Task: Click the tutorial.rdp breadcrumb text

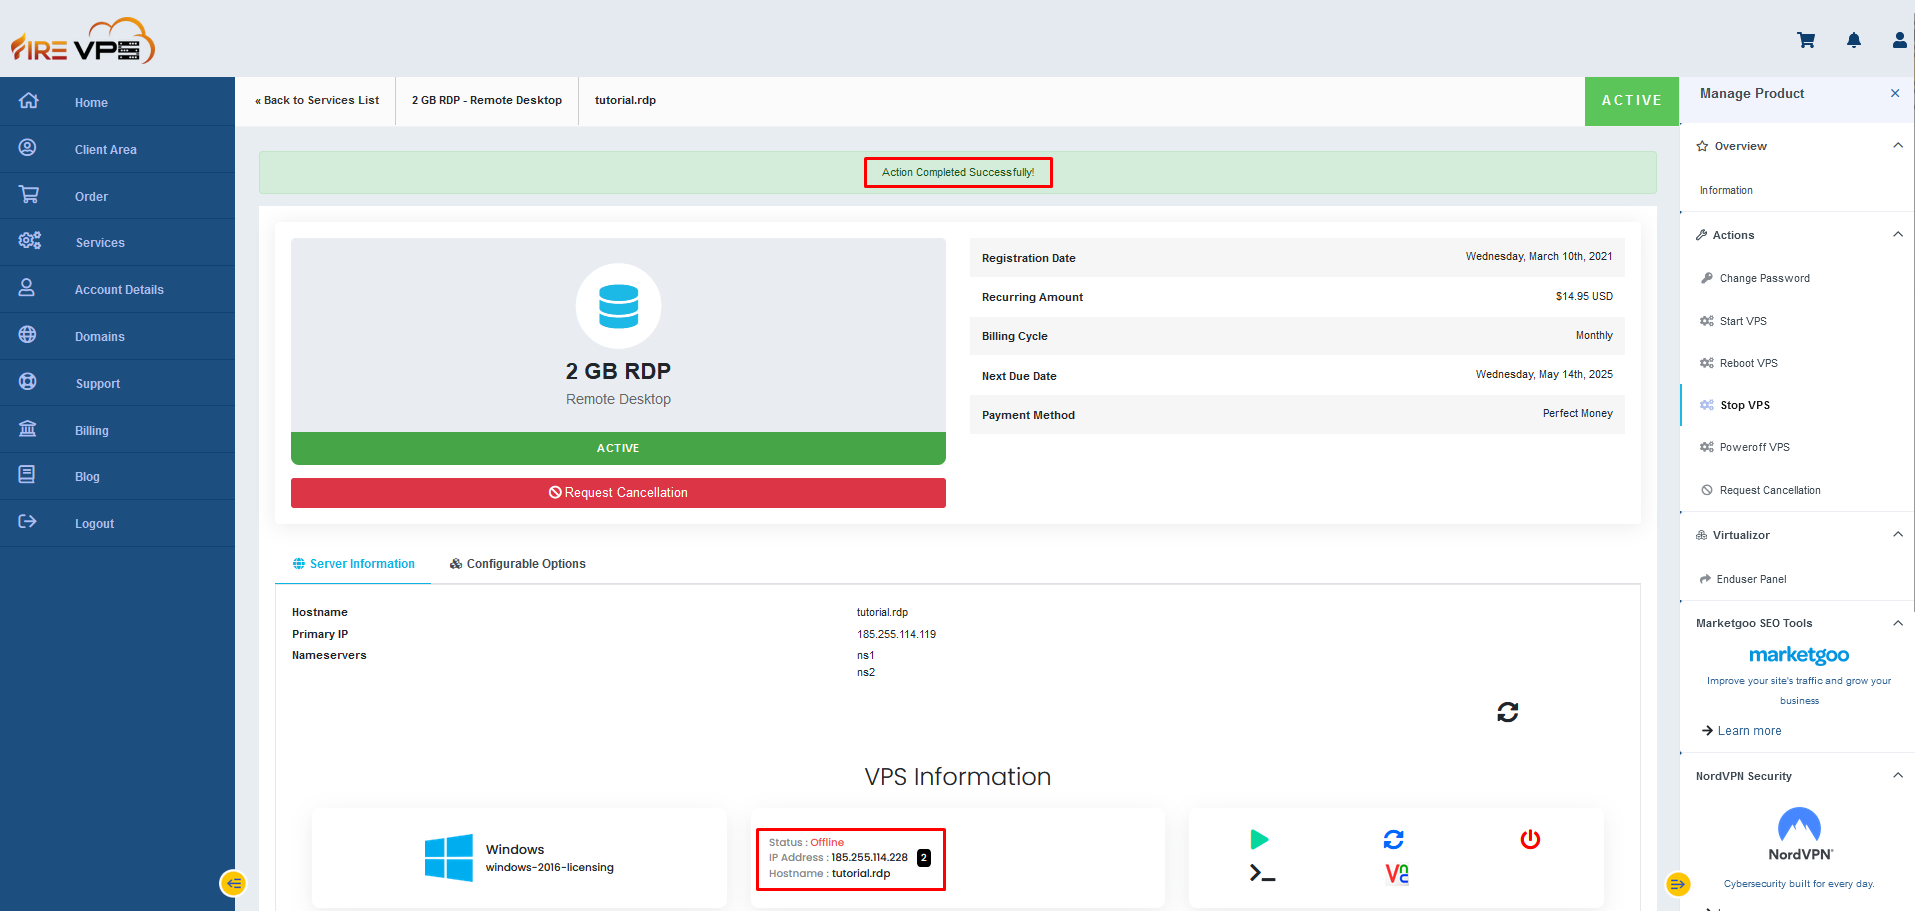Action: point(625,100)
